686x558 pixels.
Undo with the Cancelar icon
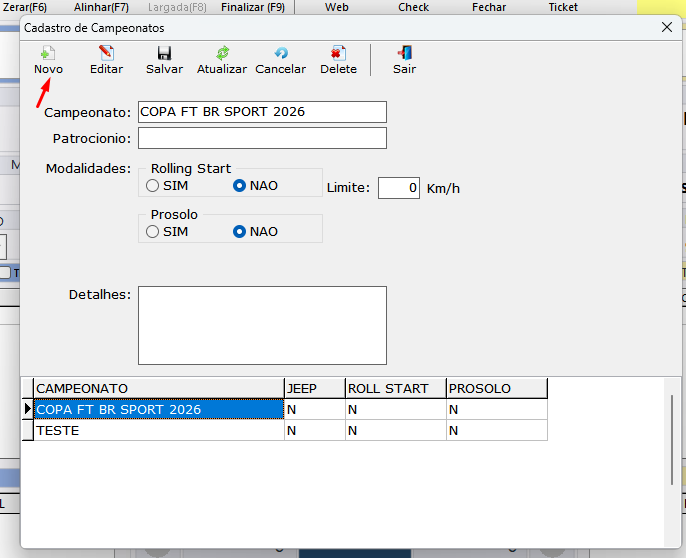point(281,53)
